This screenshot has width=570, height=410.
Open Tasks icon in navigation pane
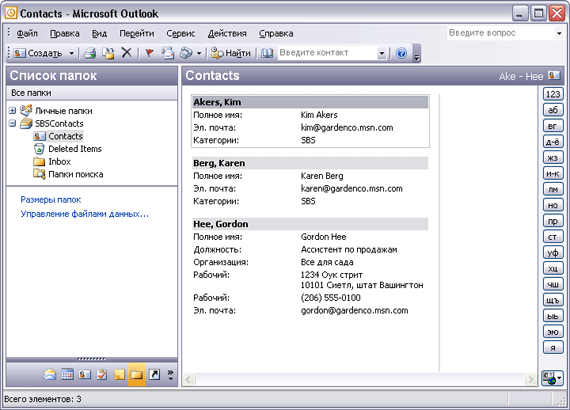102,374
